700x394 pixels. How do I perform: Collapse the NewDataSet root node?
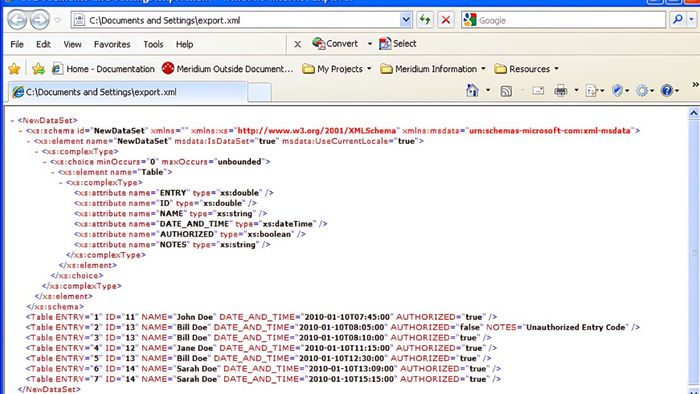coord(12,120)
